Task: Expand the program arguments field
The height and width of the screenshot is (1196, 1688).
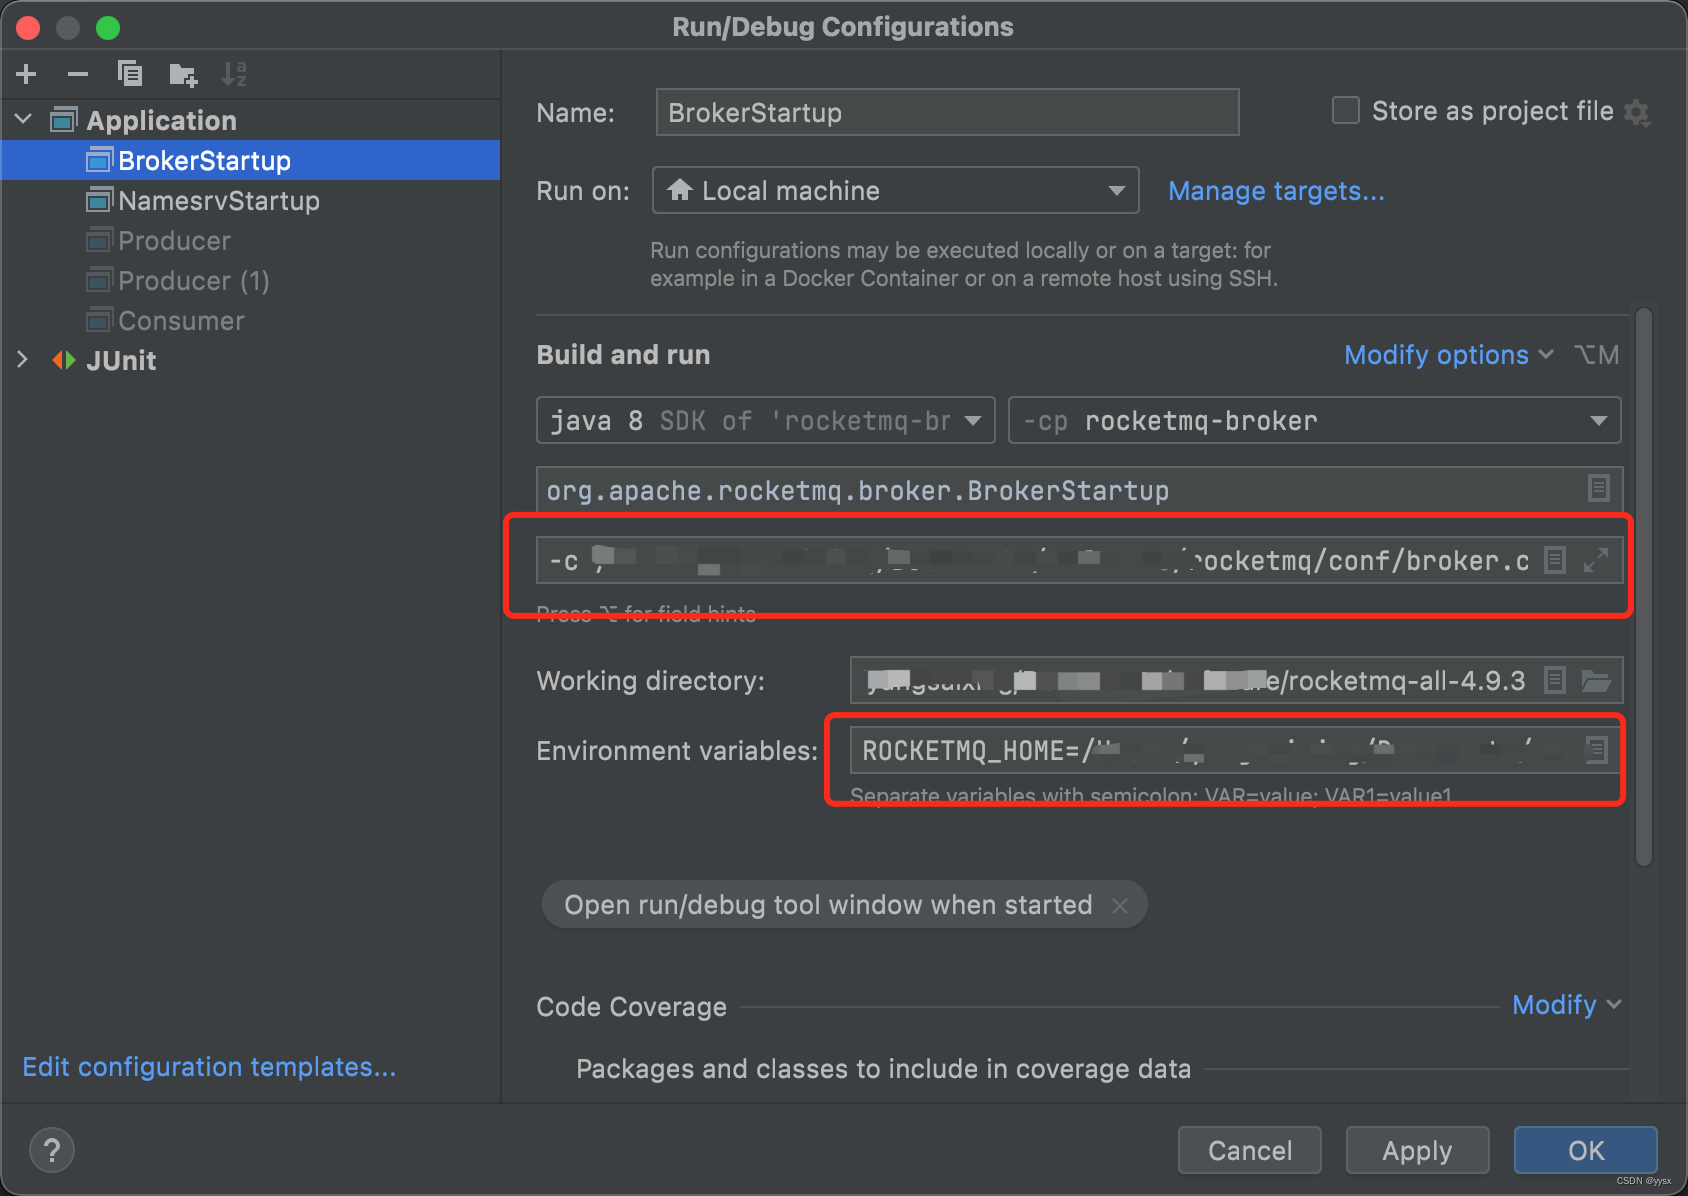Action: pyautogui.click(x=1596, y=560)
